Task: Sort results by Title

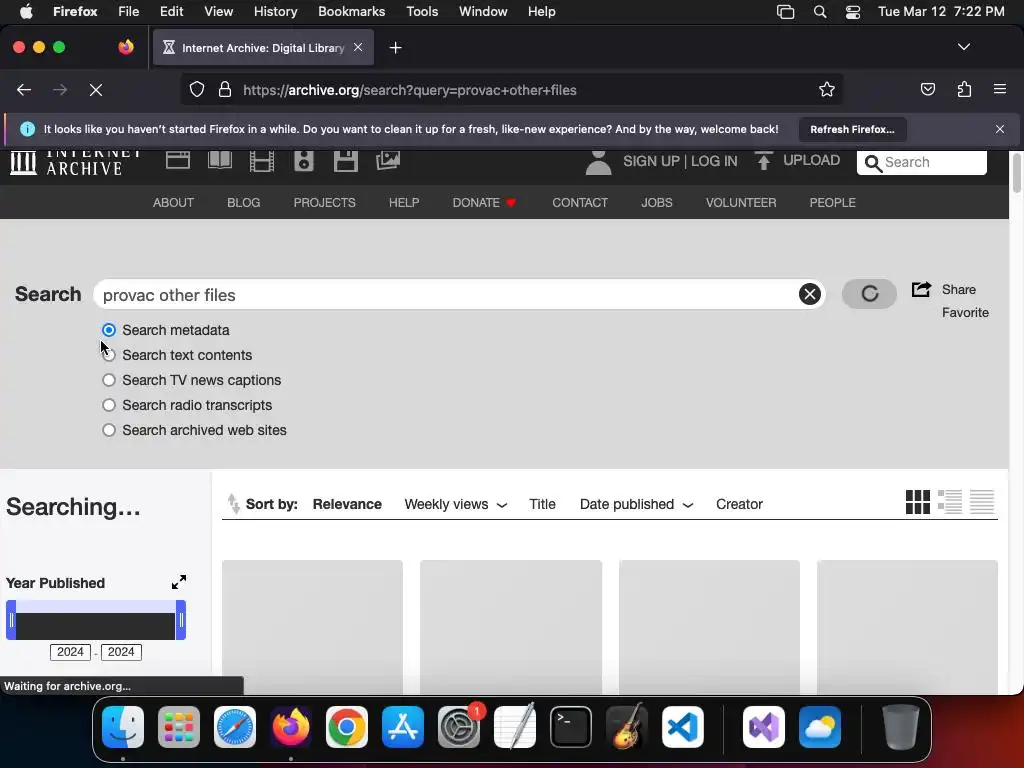Action: [x=542, y=504]
